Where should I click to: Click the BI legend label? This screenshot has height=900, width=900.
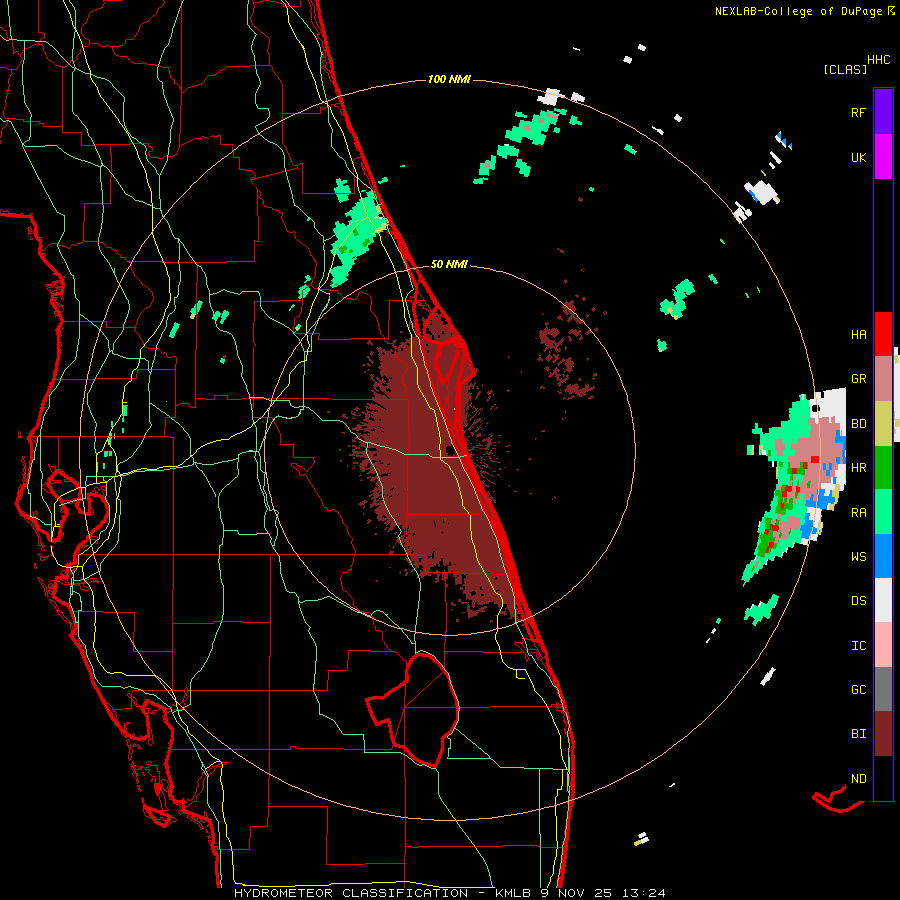858,734
